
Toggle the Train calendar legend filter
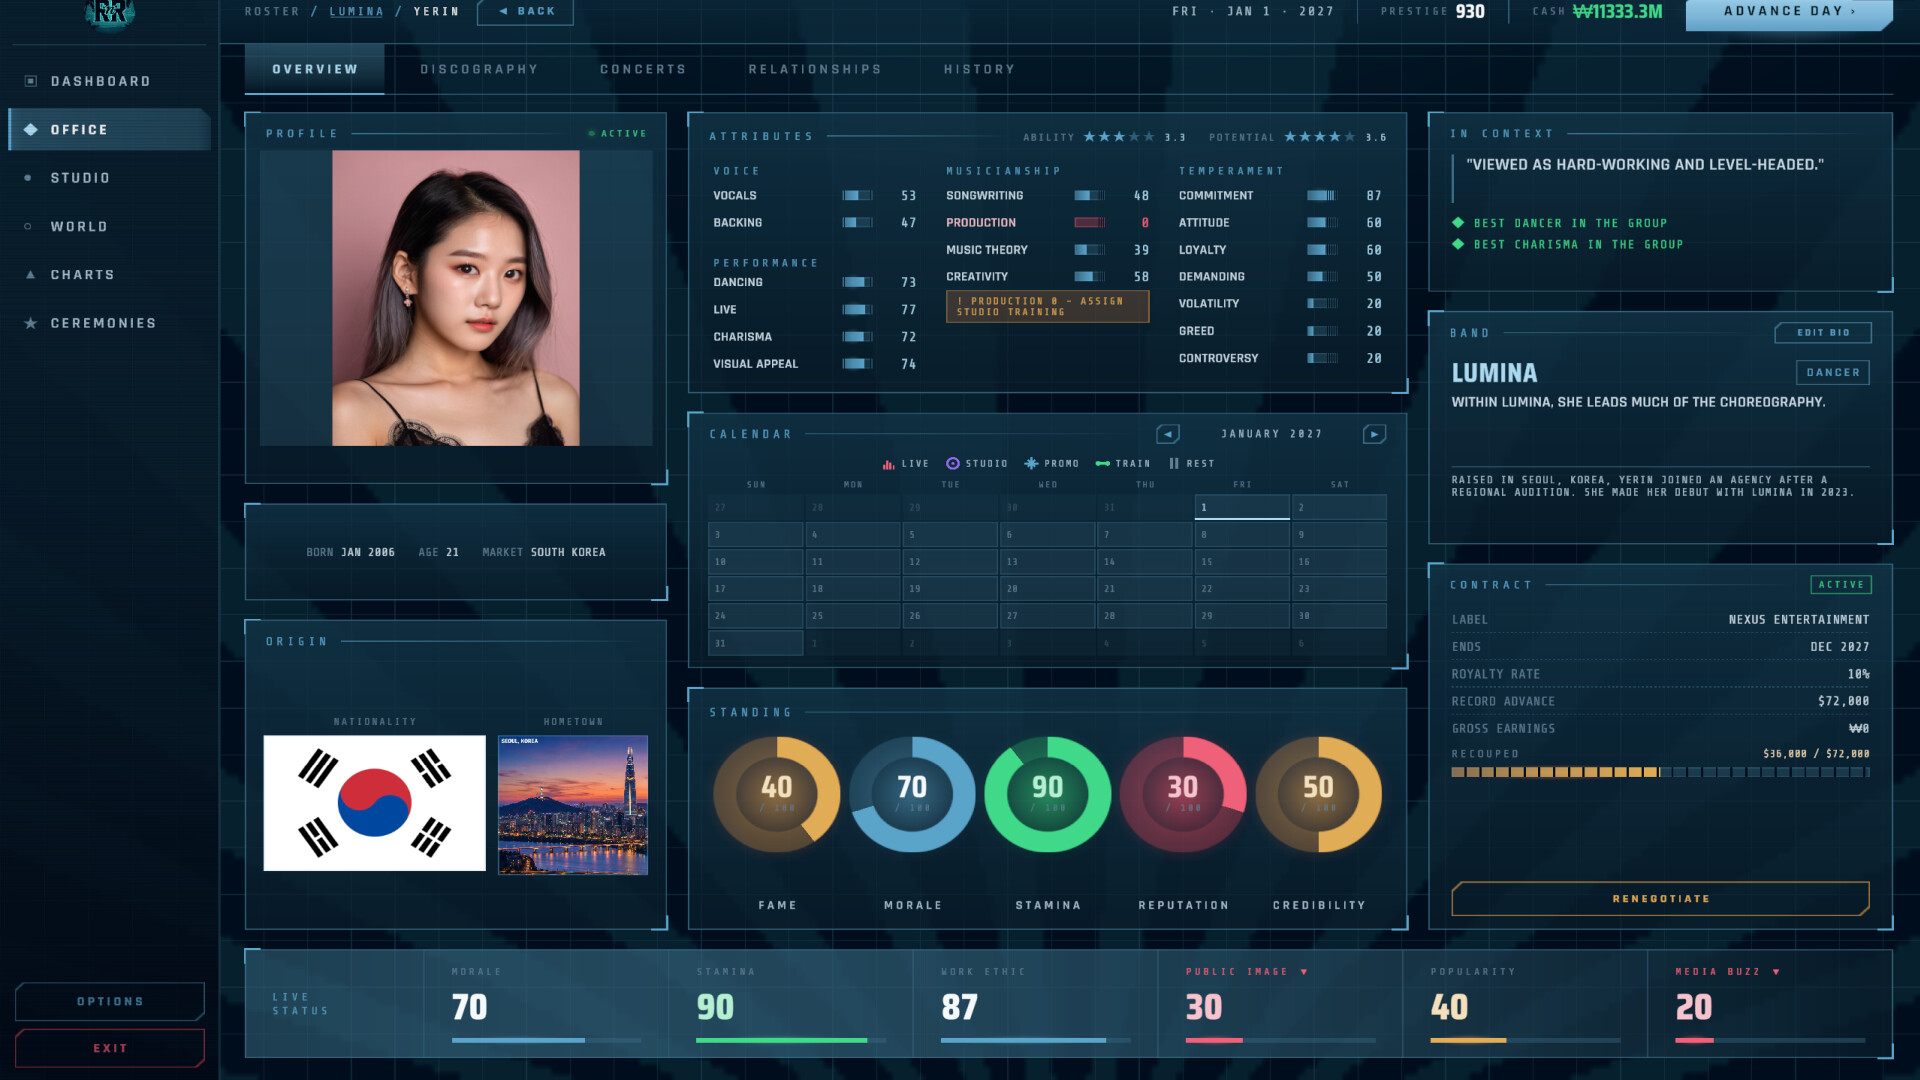tap(1123, 464)
